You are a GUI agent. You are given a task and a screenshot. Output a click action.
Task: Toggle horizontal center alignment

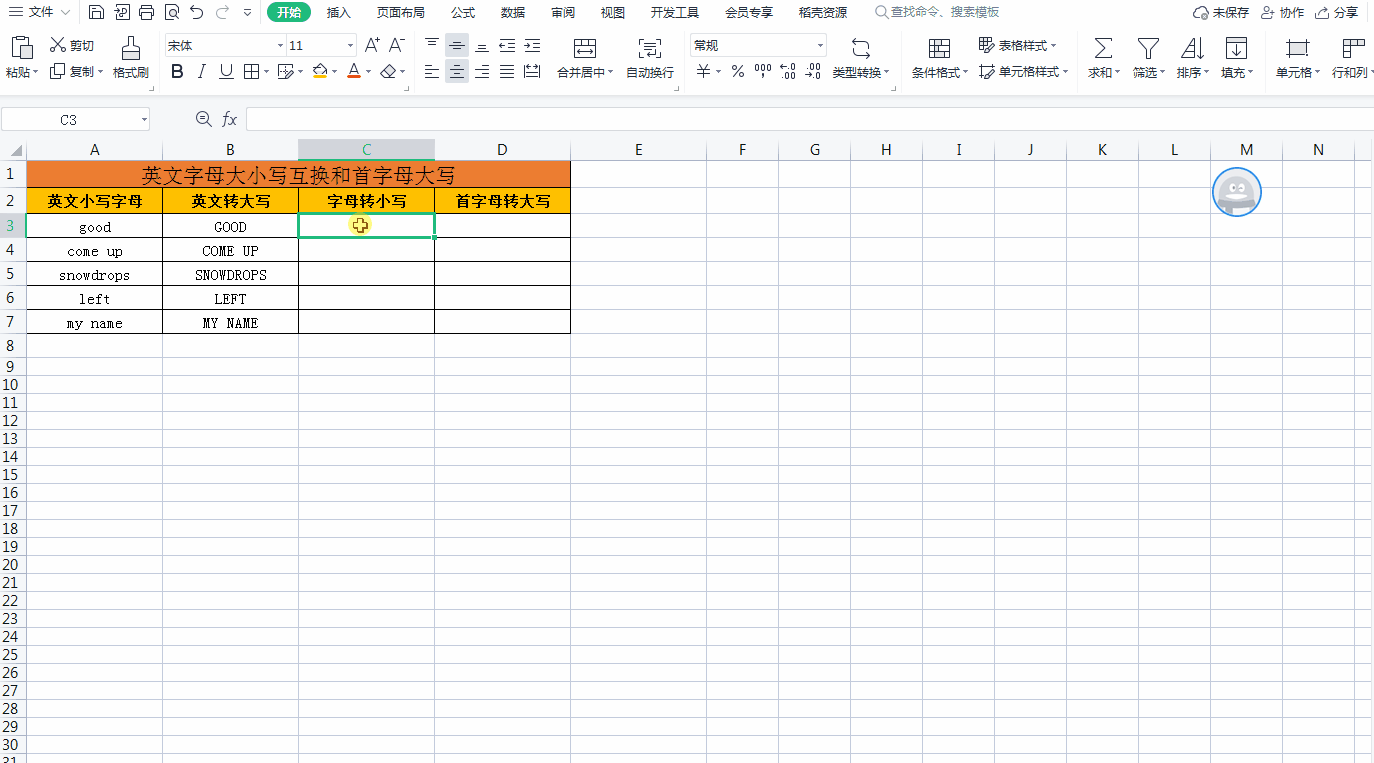457,72
